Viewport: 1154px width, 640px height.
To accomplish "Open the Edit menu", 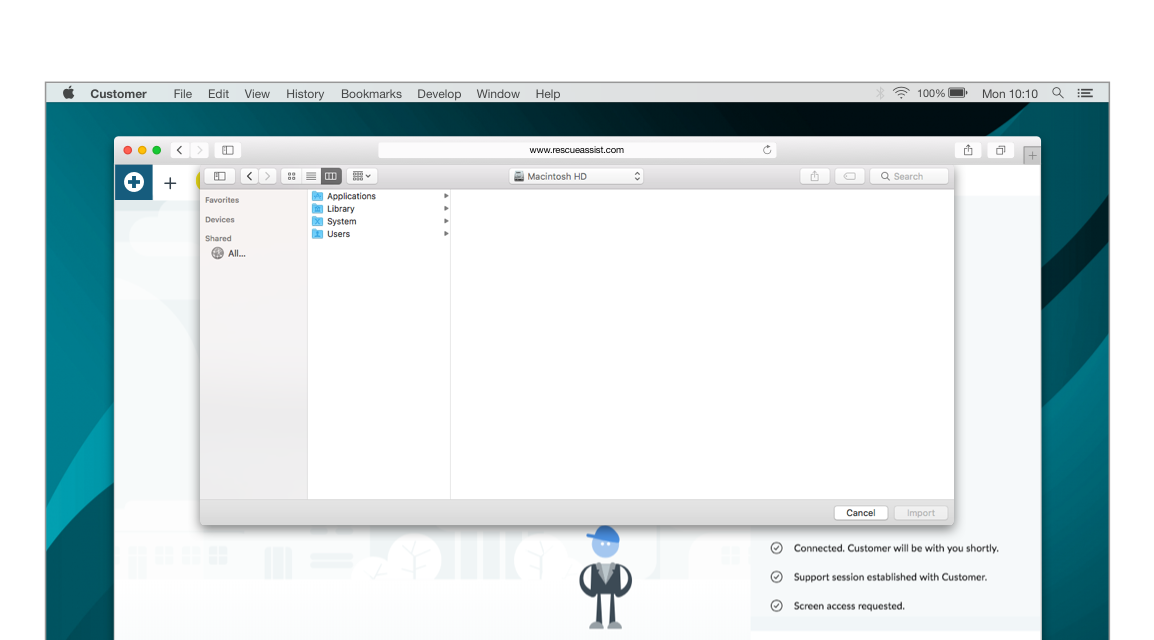I will (218, 93).
